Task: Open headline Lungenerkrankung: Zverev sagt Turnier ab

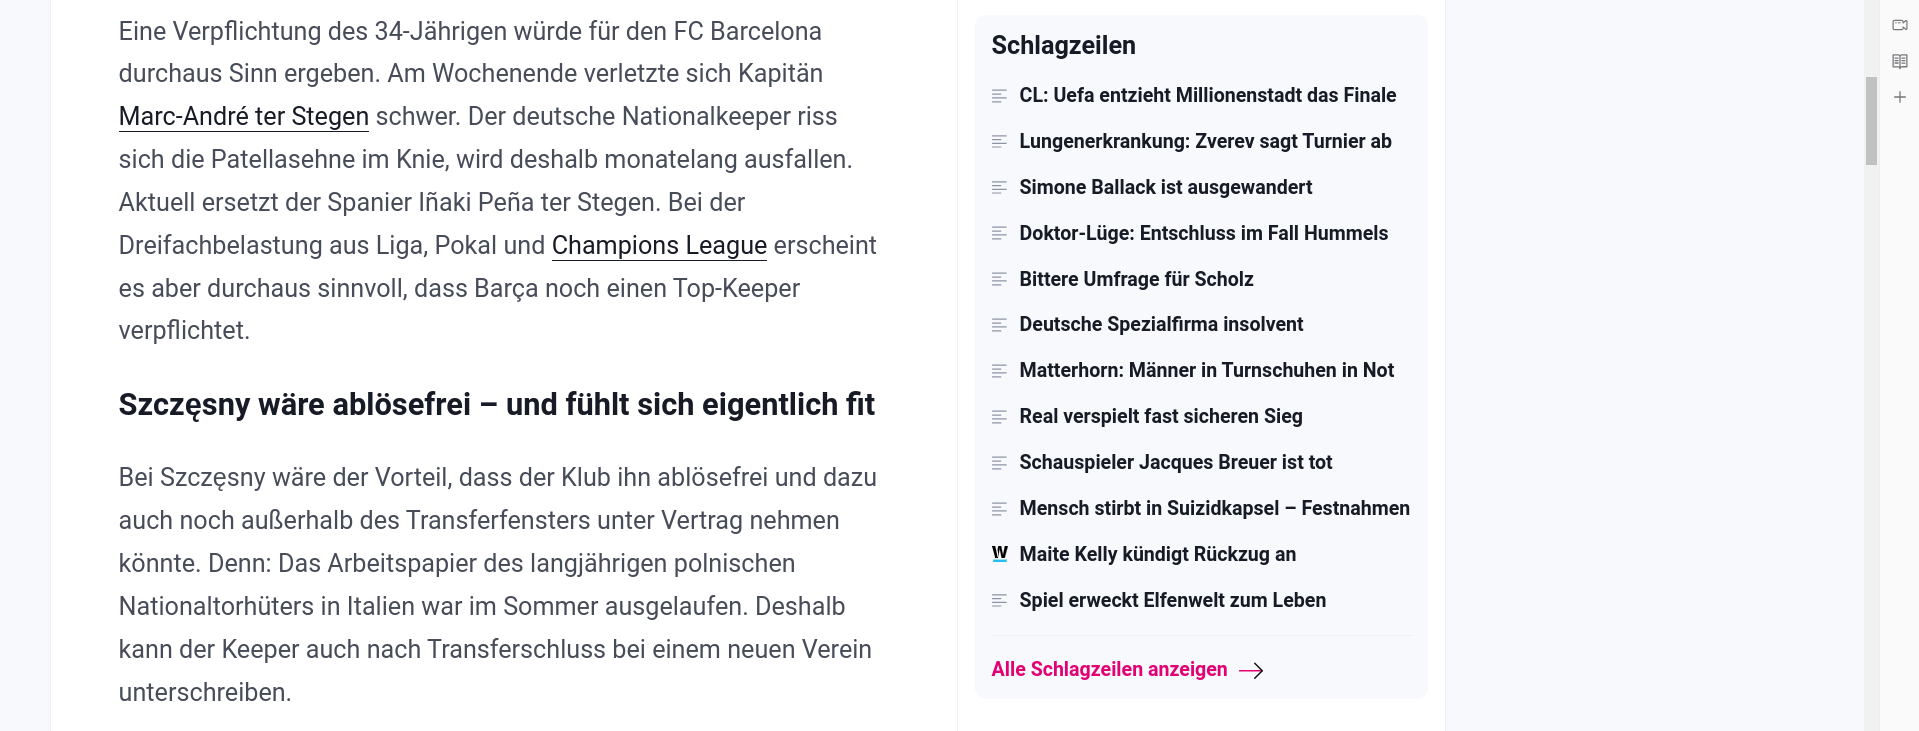Action: 1205,141
